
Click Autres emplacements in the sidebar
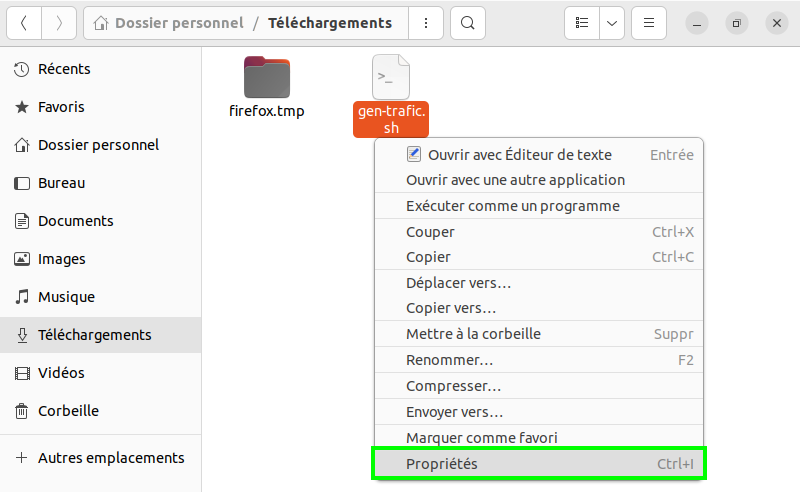[111, 458]
